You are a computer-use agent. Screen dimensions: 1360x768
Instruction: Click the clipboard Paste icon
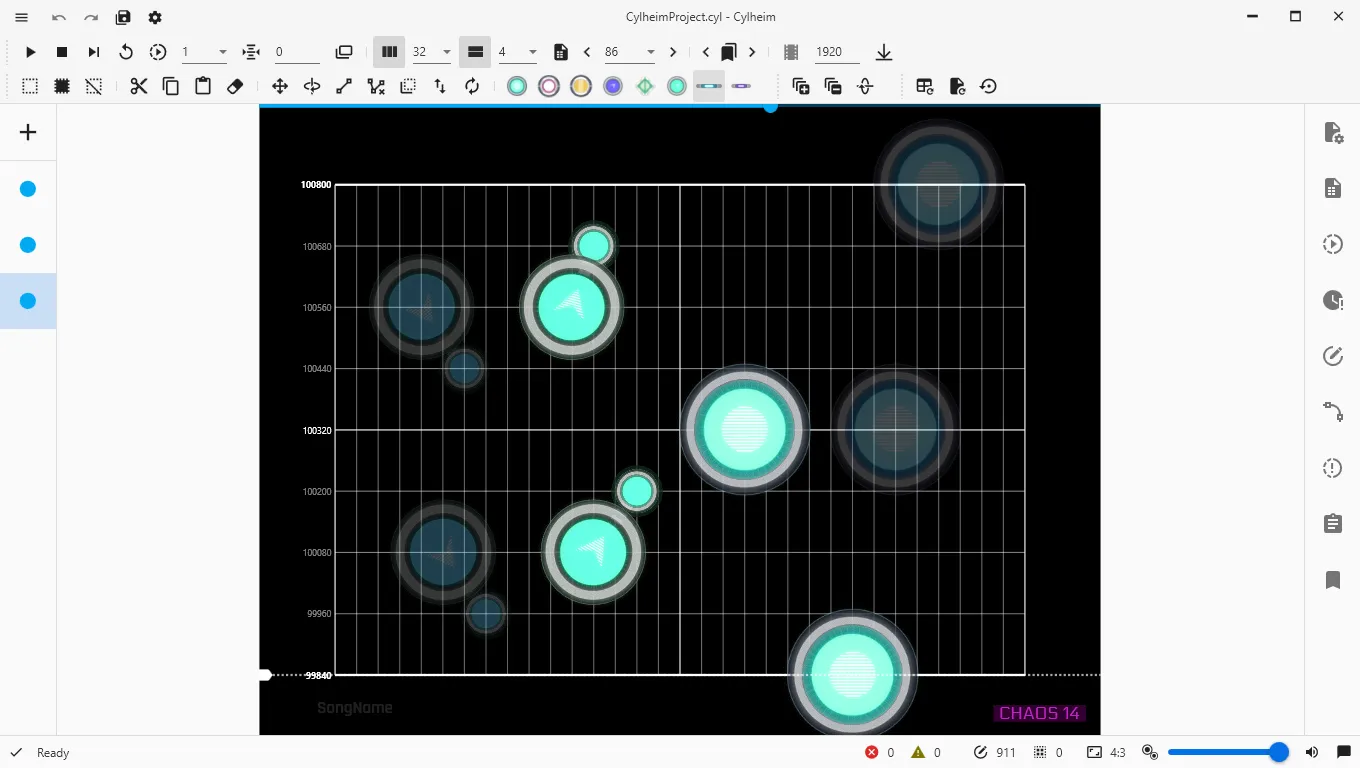coord(203,87)
